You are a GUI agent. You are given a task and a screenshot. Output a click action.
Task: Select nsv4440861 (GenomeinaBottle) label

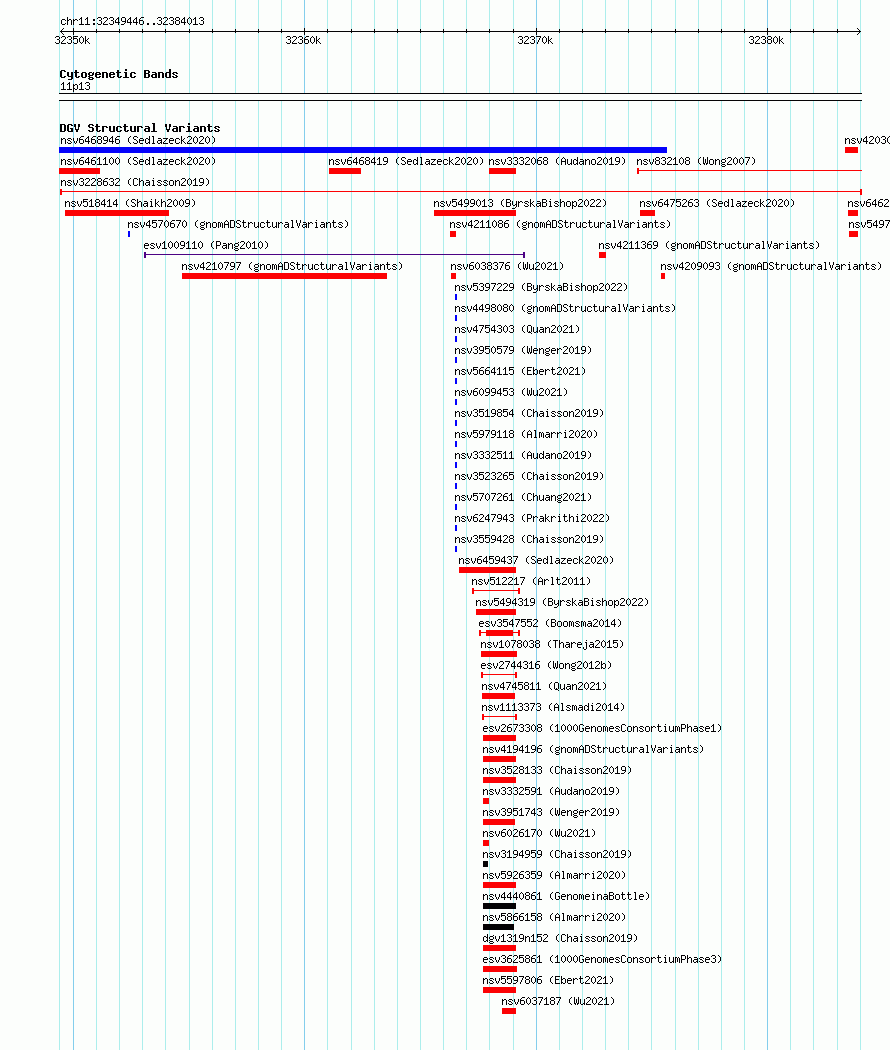pyautogui.click(x=566, y=897)
